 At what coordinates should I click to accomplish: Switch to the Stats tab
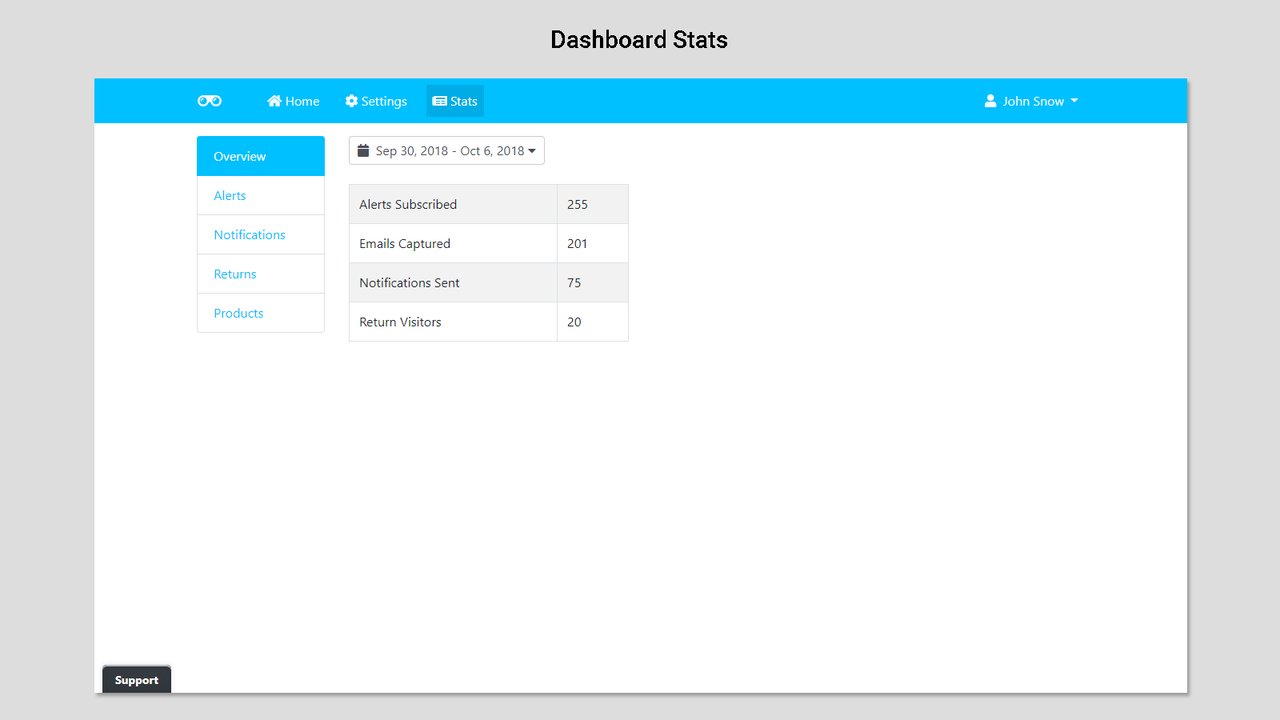pyautogui.click(x=455, y=100)
